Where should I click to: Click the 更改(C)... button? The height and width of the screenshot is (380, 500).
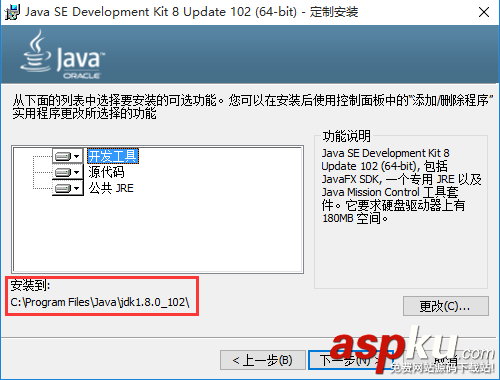(446, 306)
